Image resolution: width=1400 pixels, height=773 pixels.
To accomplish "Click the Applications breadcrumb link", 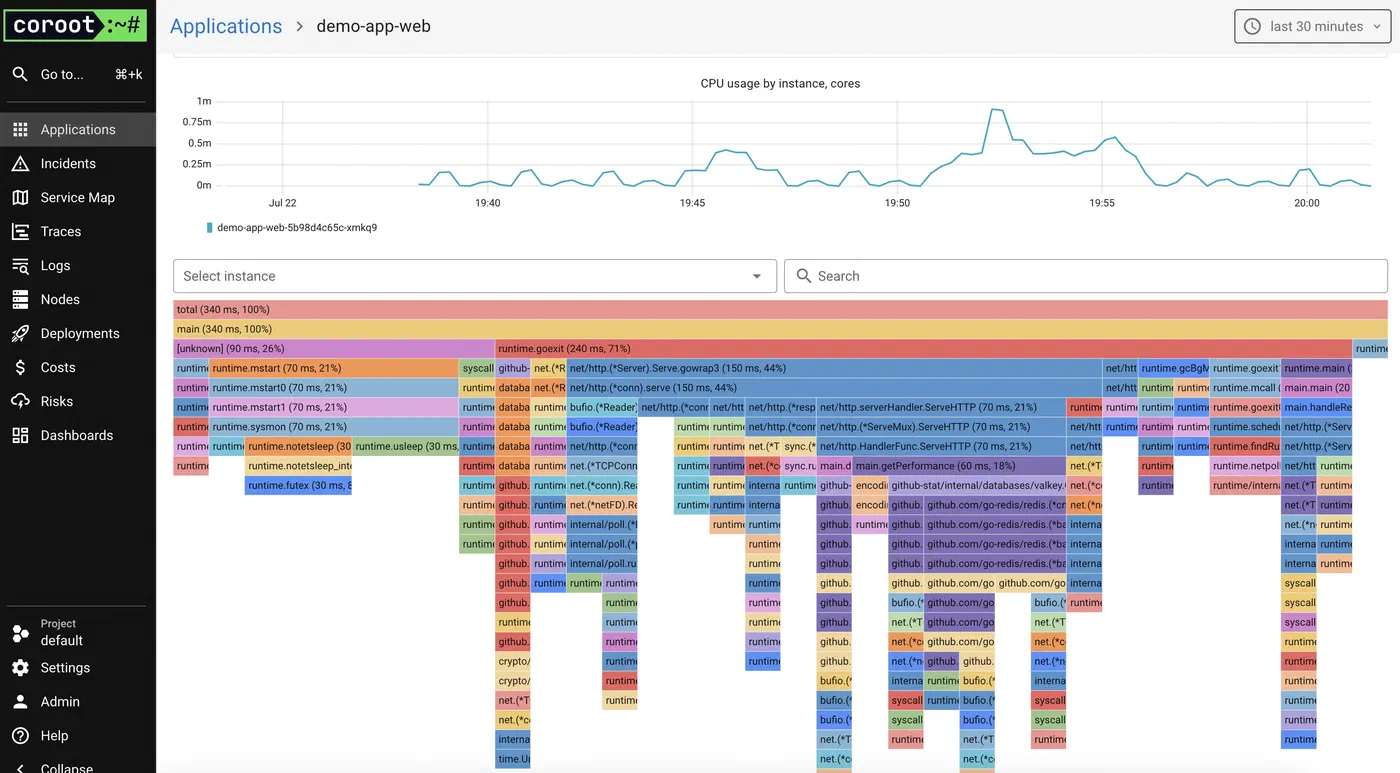I will coord(226,26).
